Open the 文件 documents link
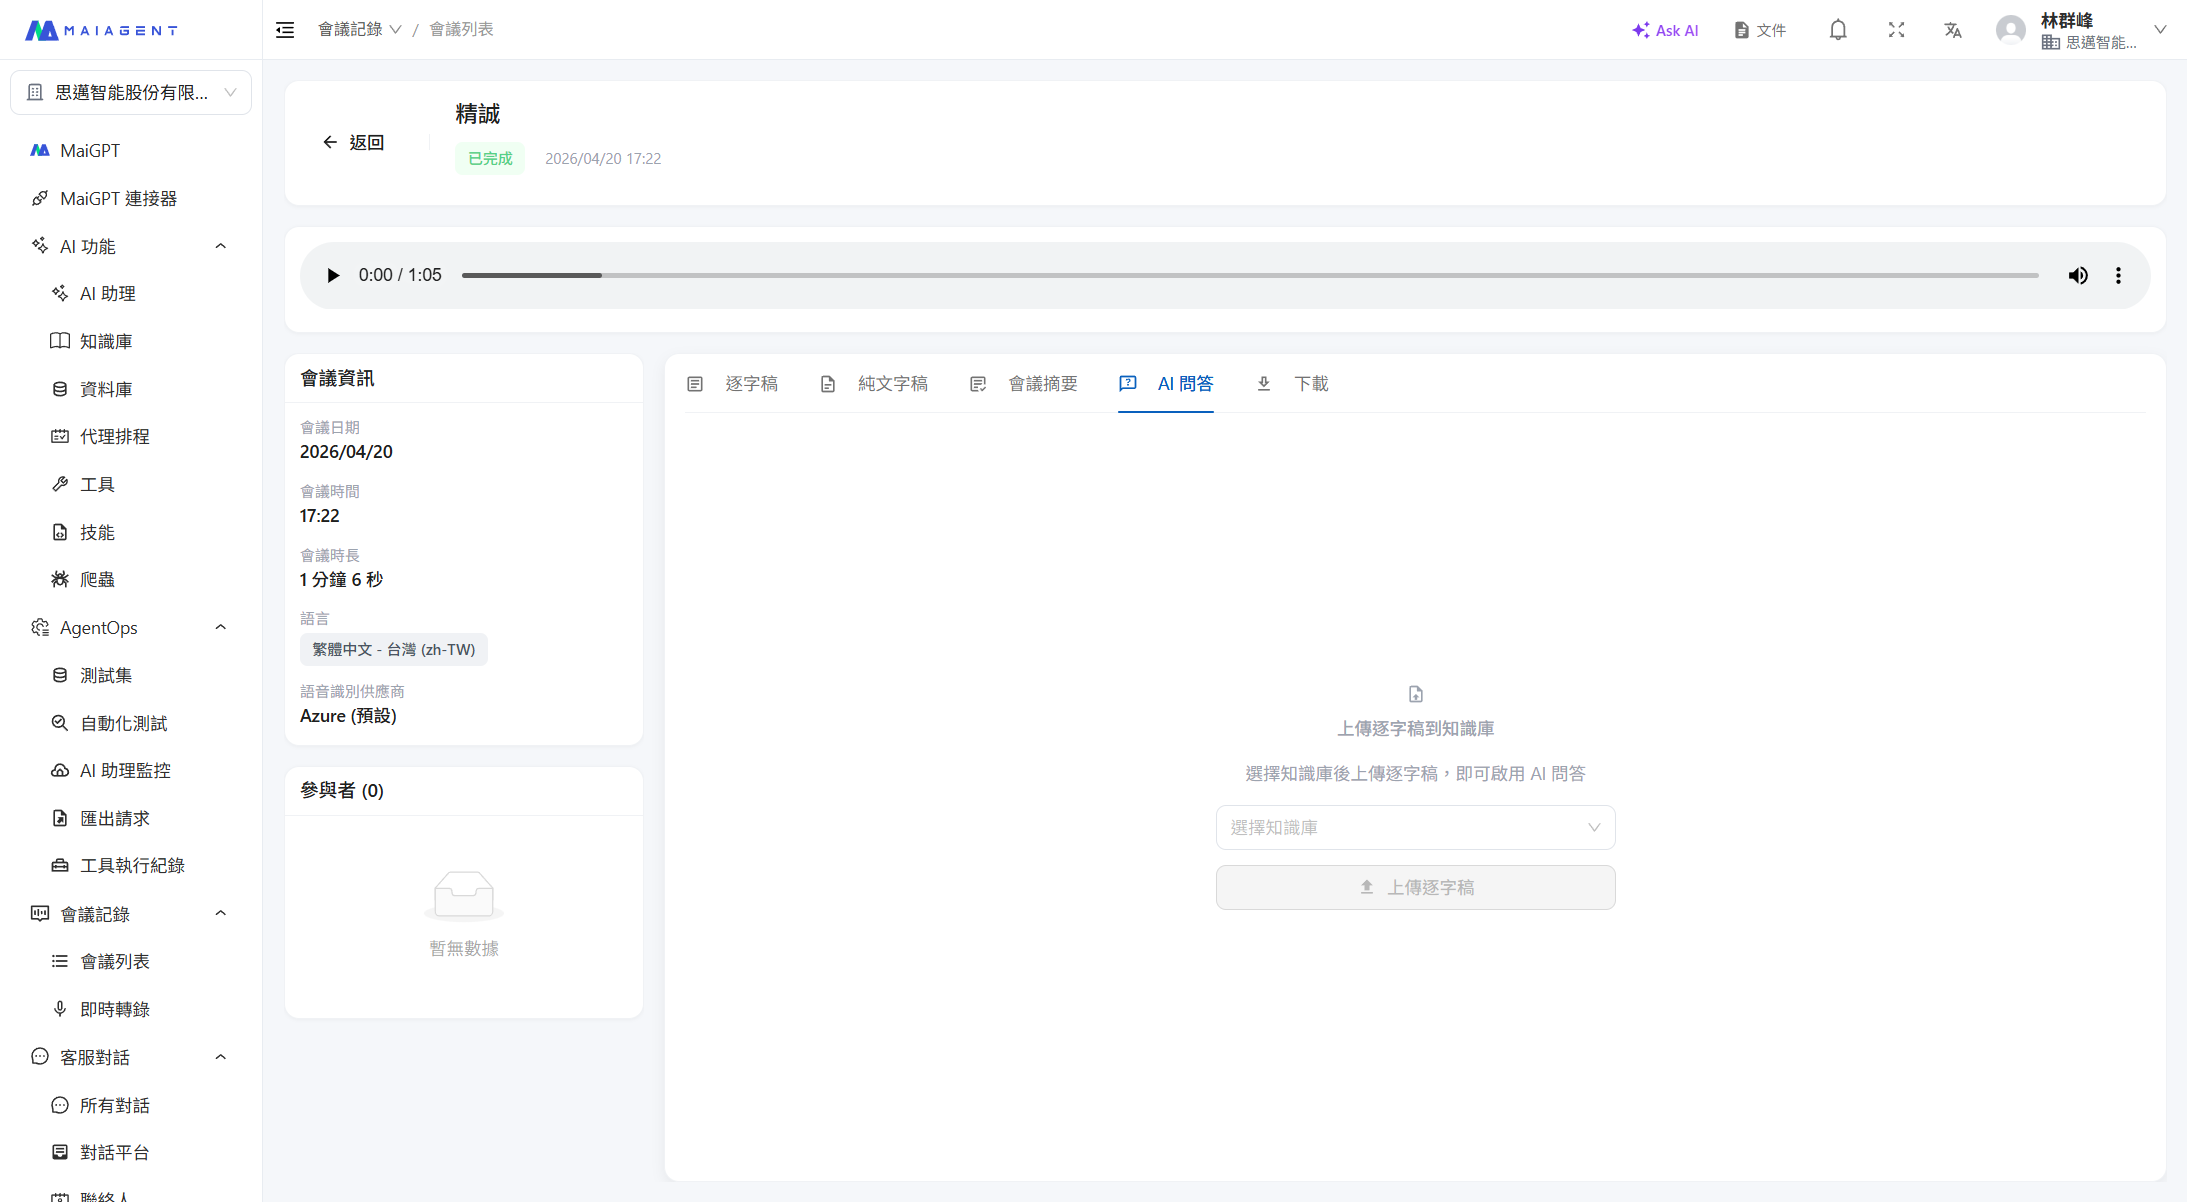The image size is (2187, 1202). pos(1760,30)
